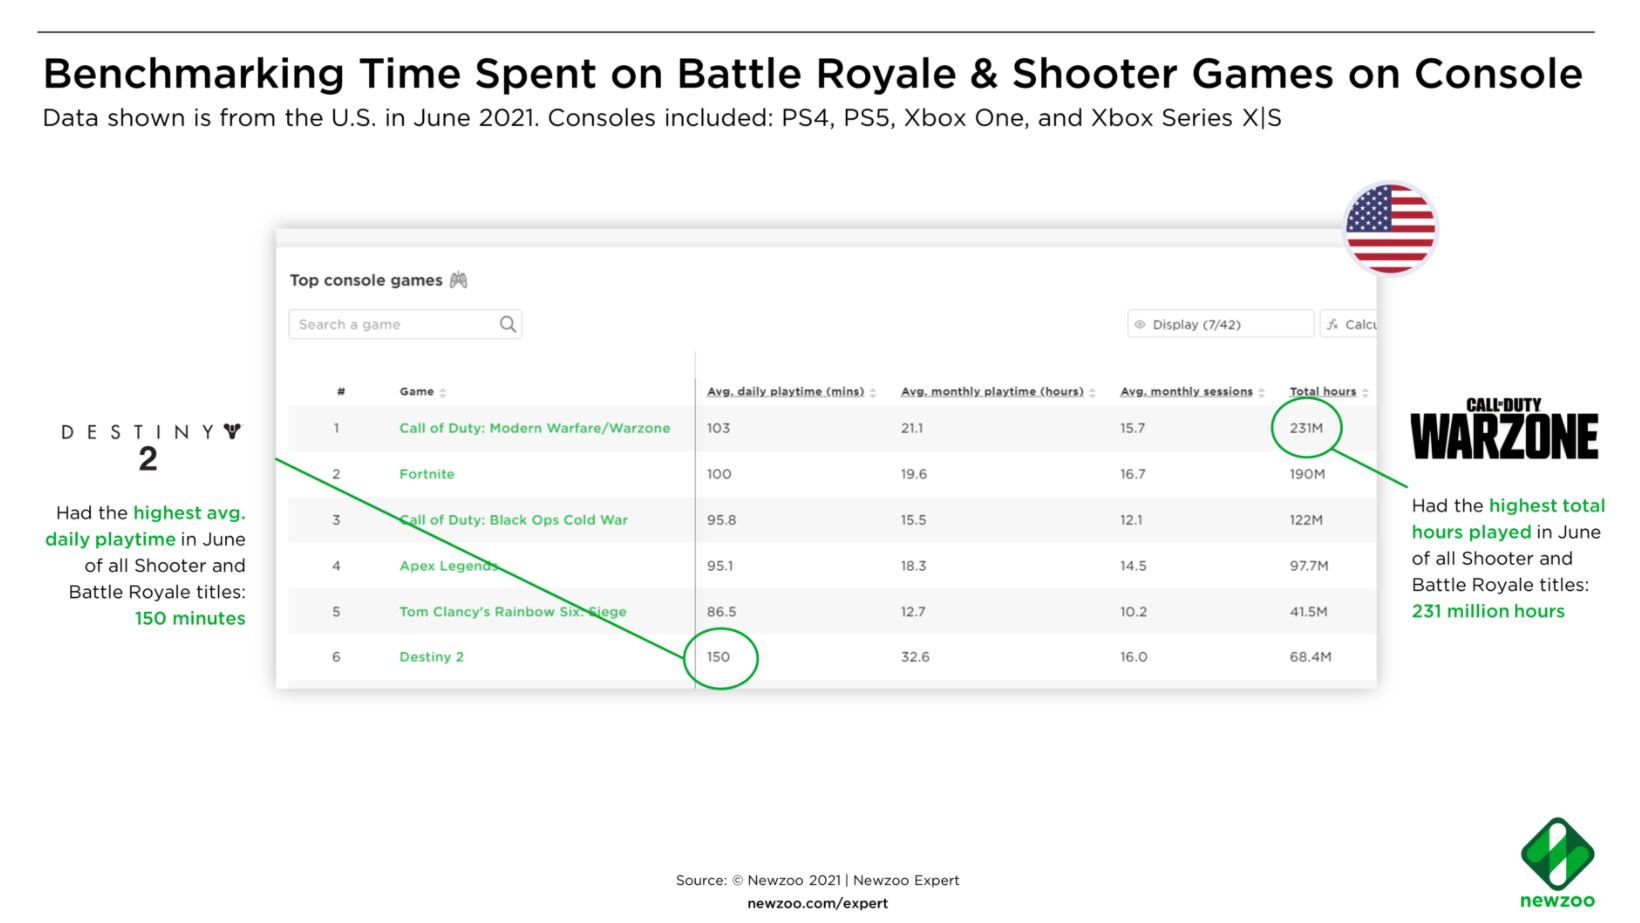This screenshot has height=923, width=1640.
Task: Open Call of Duty: Modern Warfare/Warzone link
Action: tap(534, 428)
